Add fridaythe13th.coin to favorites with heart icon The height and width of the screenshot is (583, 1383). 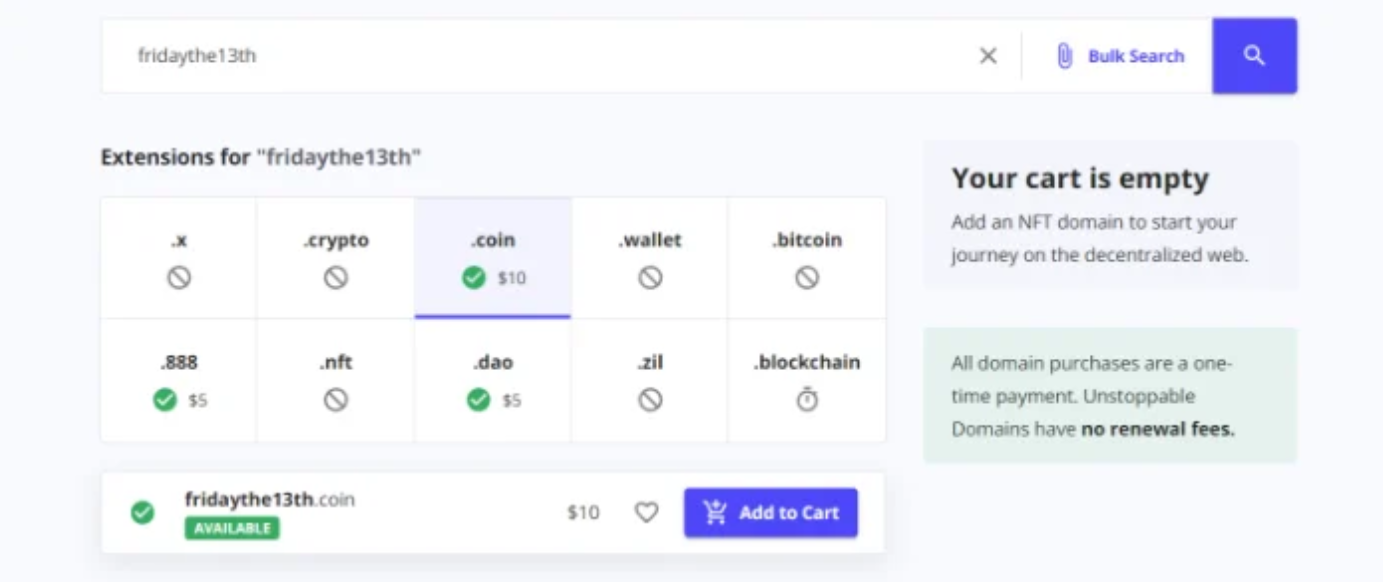647,513
